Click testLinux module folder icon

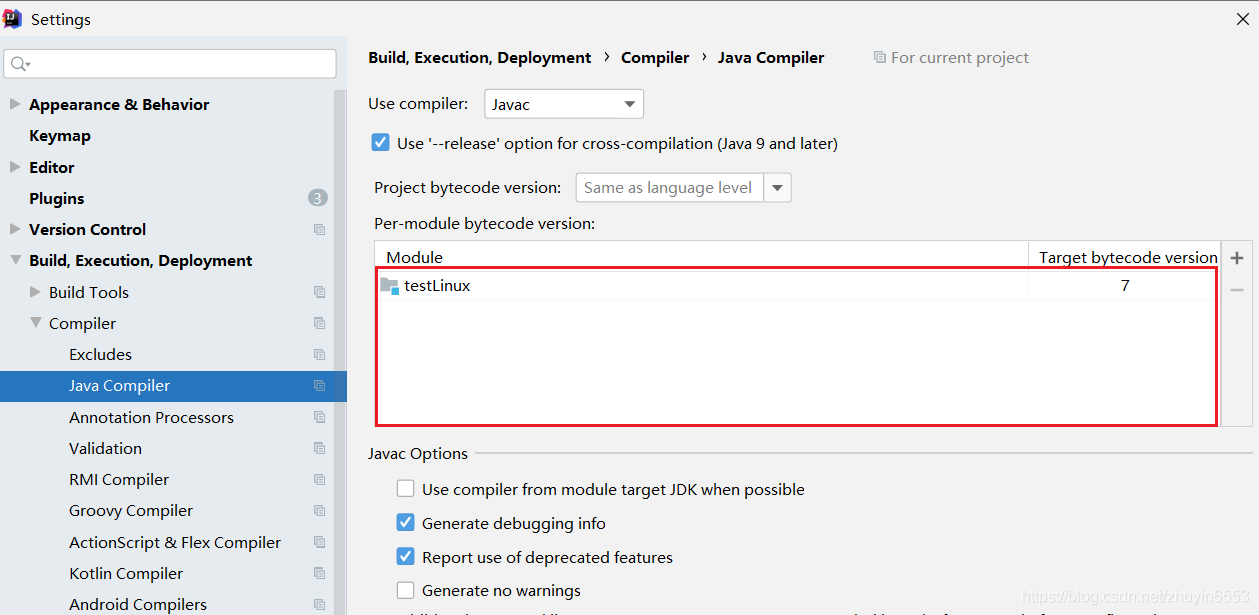tap(389, 286)
